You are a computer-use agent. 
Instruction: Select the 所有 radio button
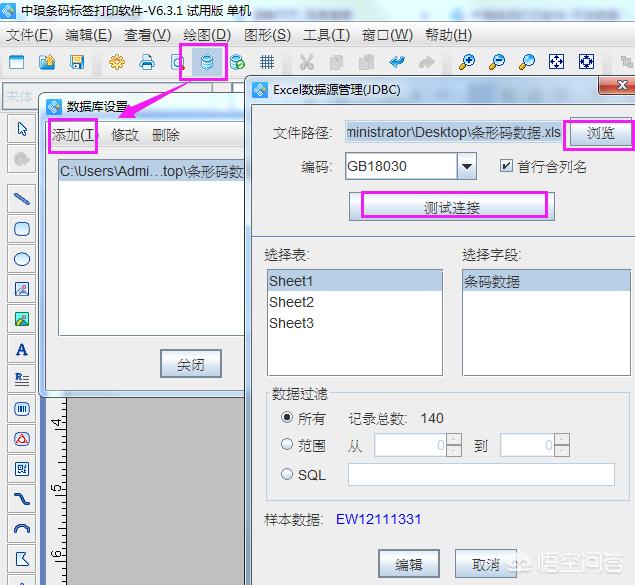pos(287,417)
